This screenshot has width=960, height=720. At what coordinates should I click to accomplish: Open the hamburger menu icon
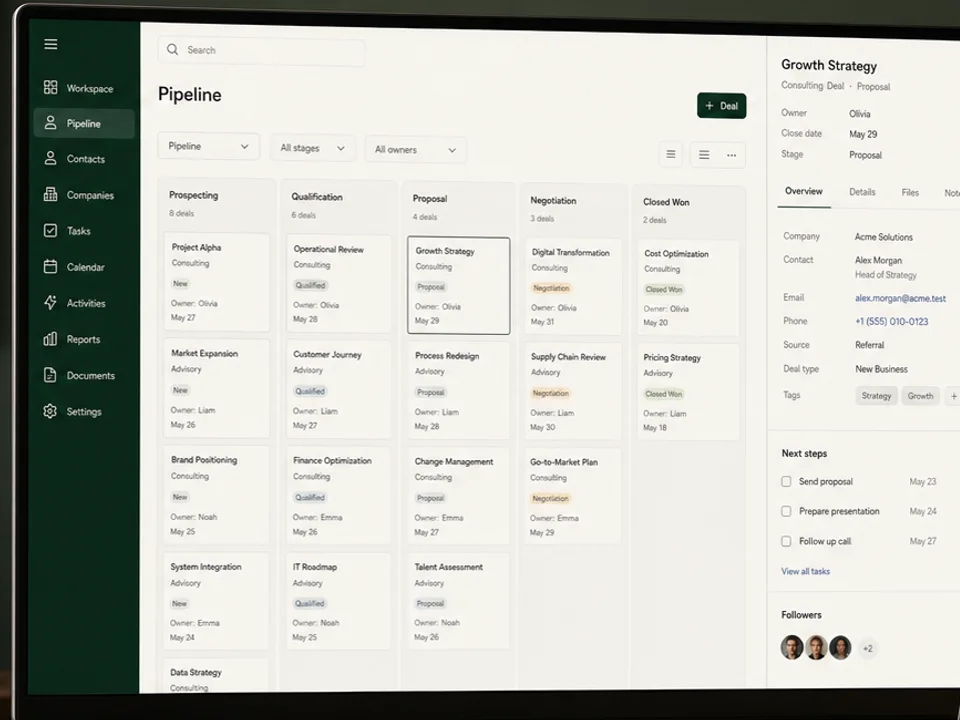[51, 44]
